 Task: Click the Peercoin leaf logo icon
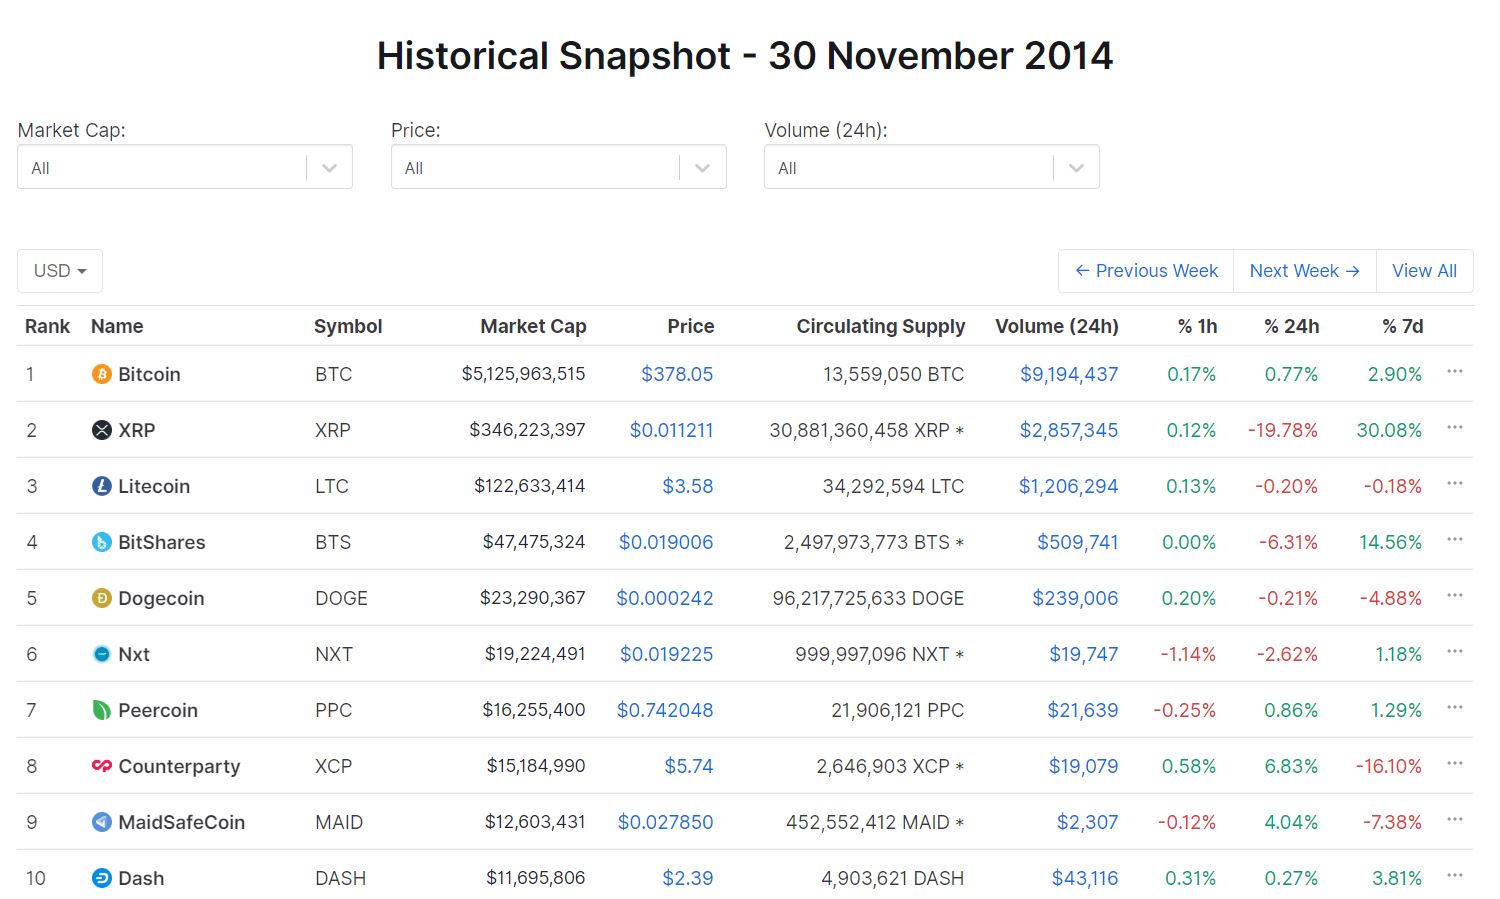[101, 710]
